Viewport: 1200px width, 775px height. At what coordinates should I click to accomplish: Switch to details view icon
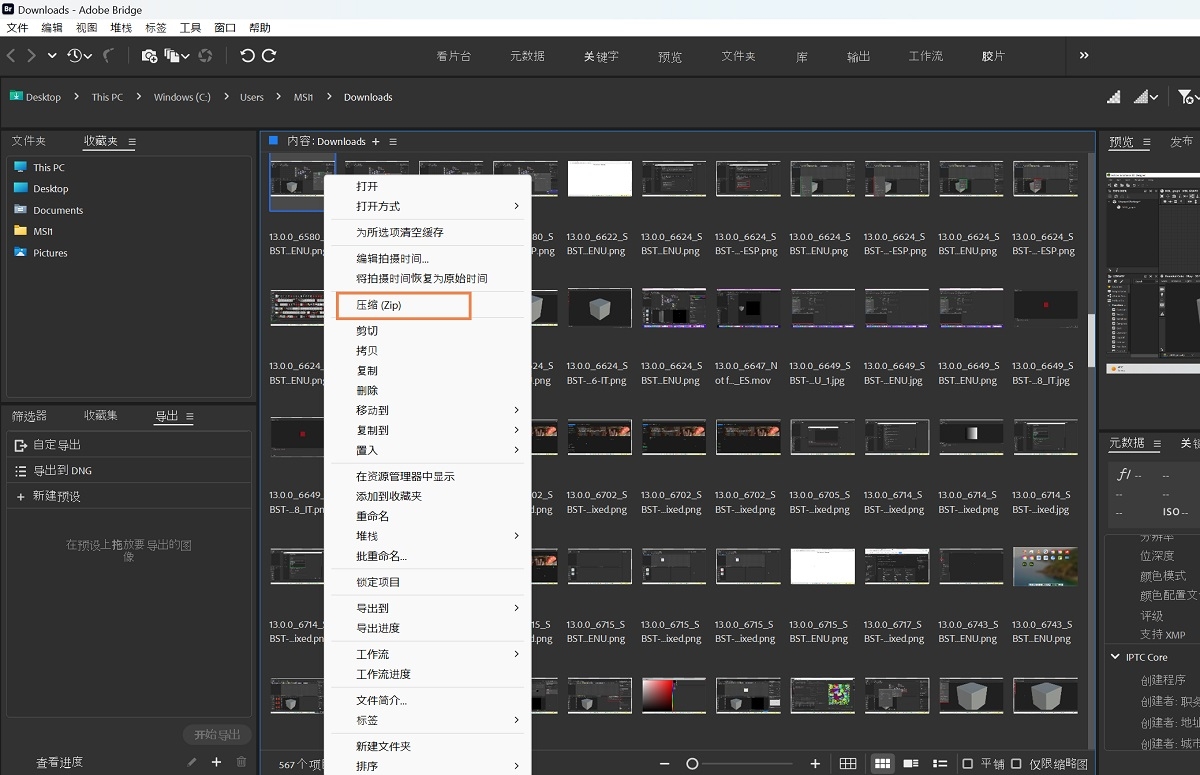[910, 763]
